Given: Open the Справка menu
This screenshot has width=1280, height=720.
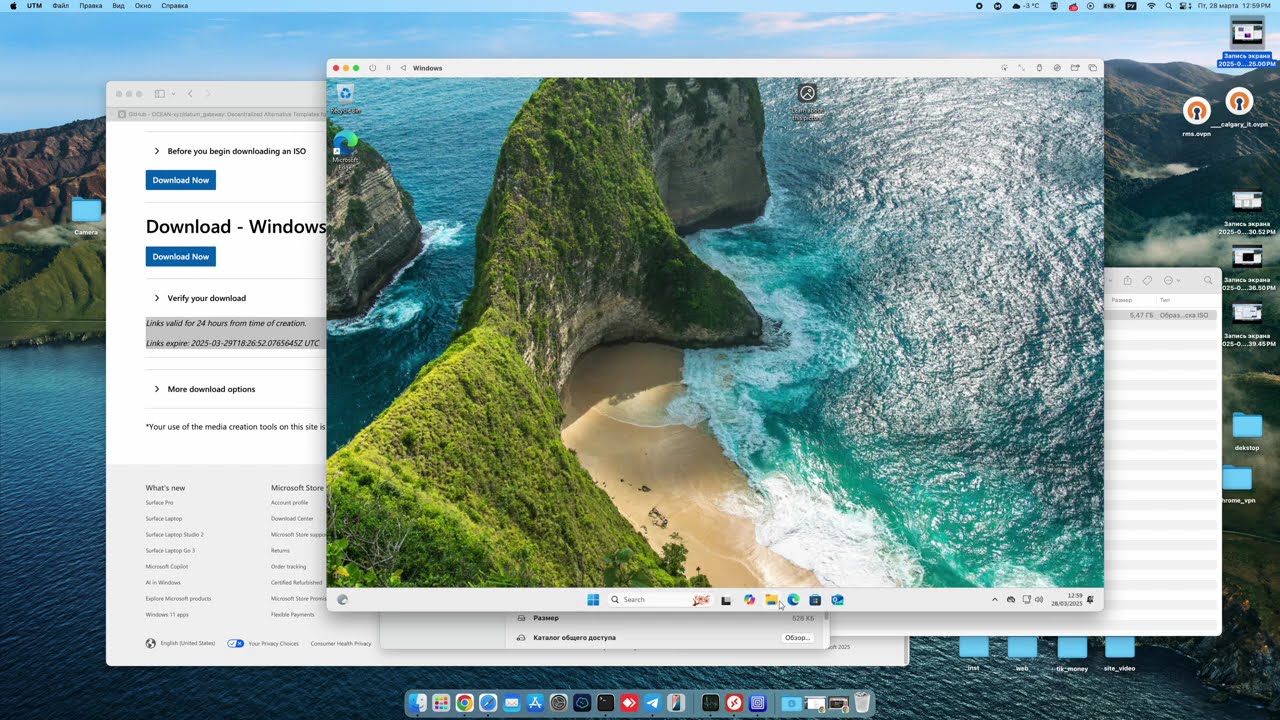Looking at the screenshot, I should pos(174,6).
